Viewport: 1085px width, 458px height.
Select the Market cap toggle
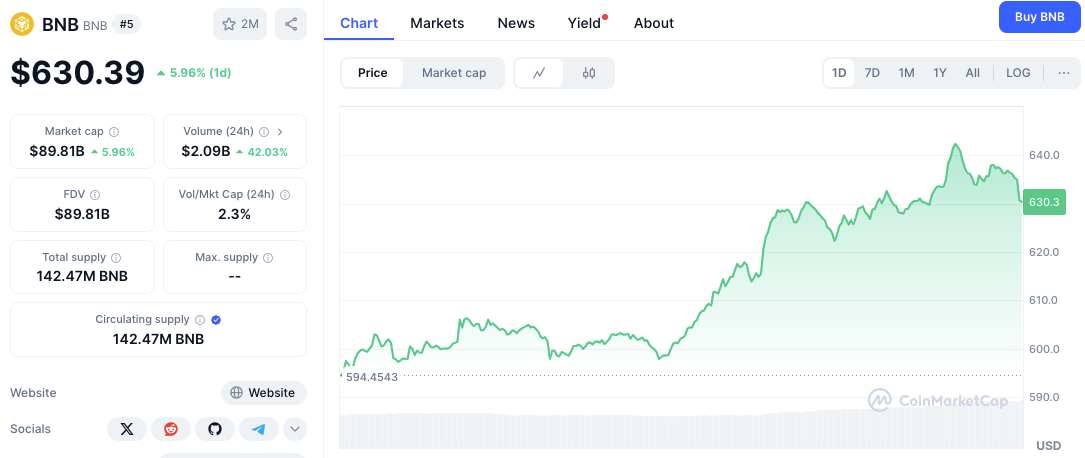(454, 73)
